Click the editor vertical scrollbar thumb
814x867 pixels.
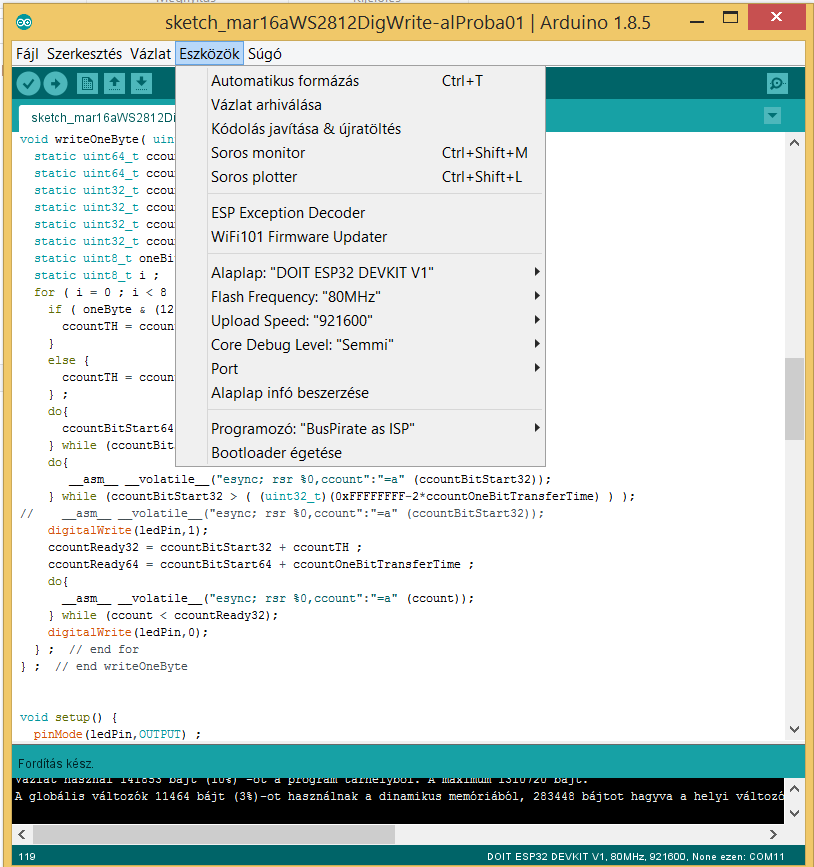pyautogui.click(x=795, y=398)
